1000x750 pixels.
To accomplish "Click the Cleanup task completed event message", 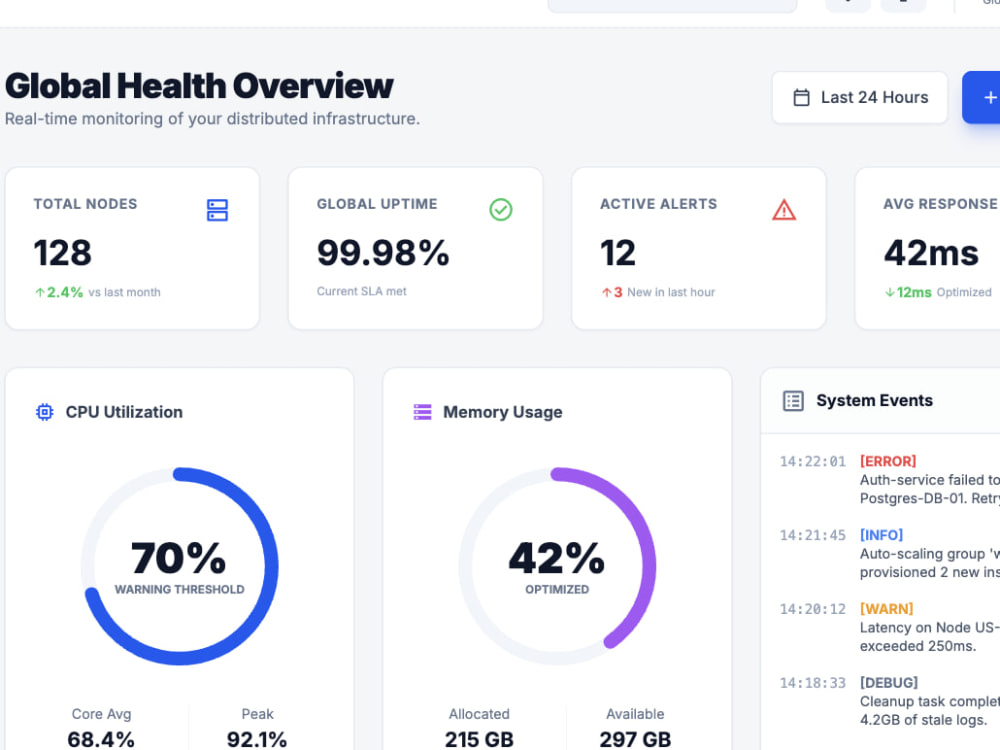I will click(929, 711).
